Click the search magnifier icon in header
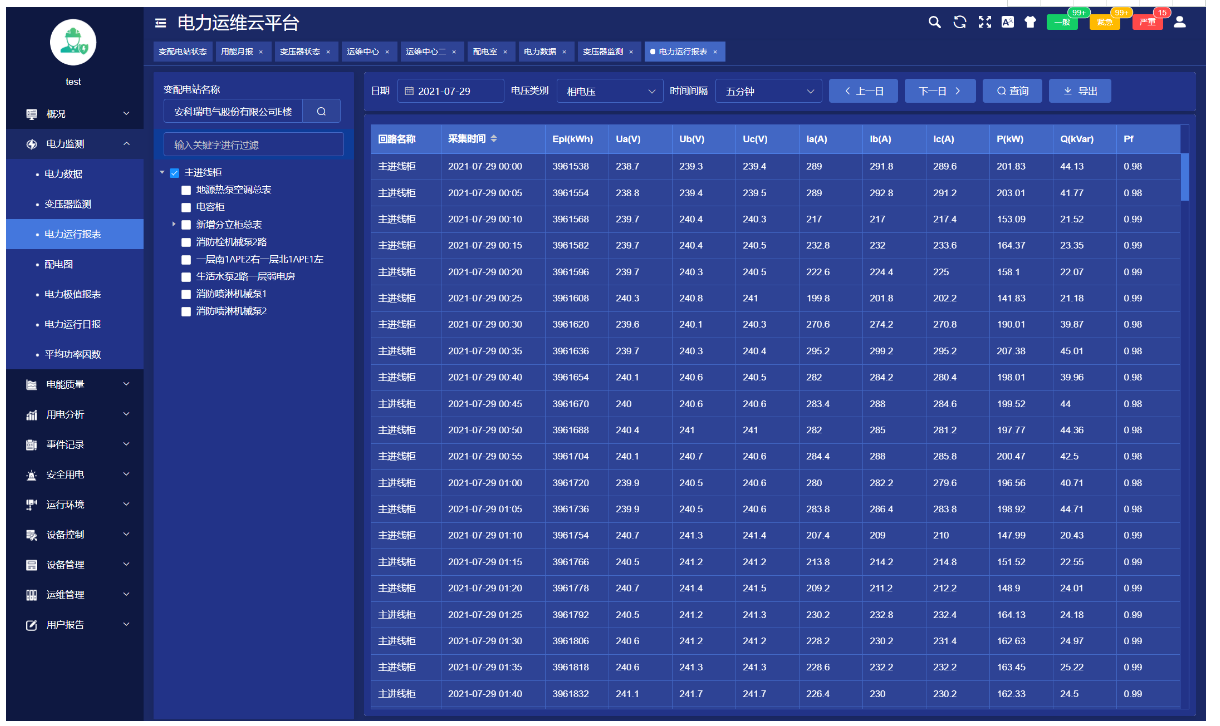1220x726 pixels. pos(935,22)
